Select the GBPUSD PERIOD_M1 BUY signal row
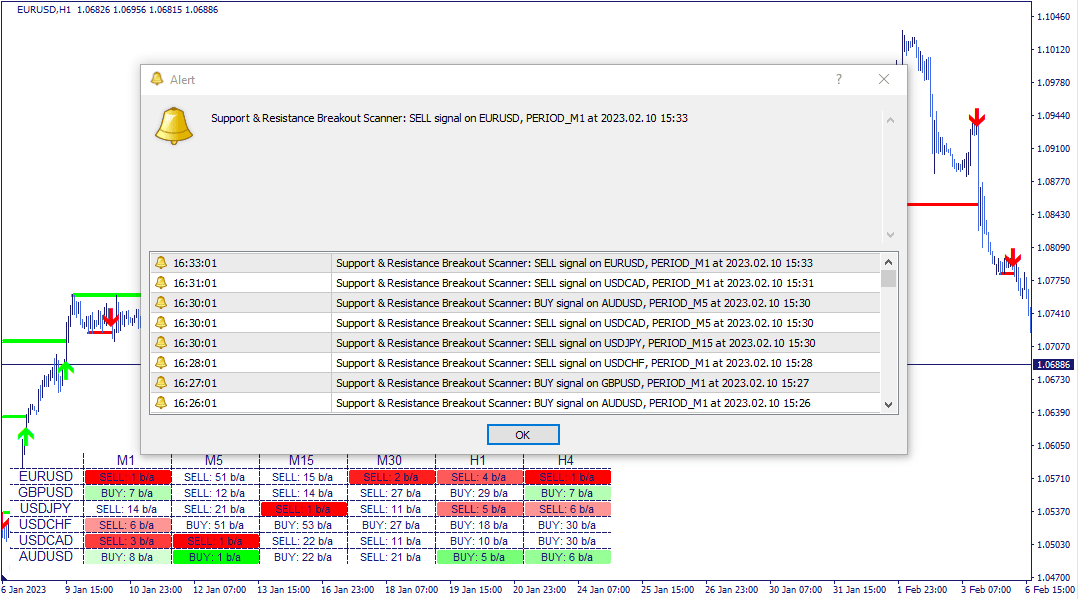This screenshot has width=1078, height=599. tap(573, 383)
